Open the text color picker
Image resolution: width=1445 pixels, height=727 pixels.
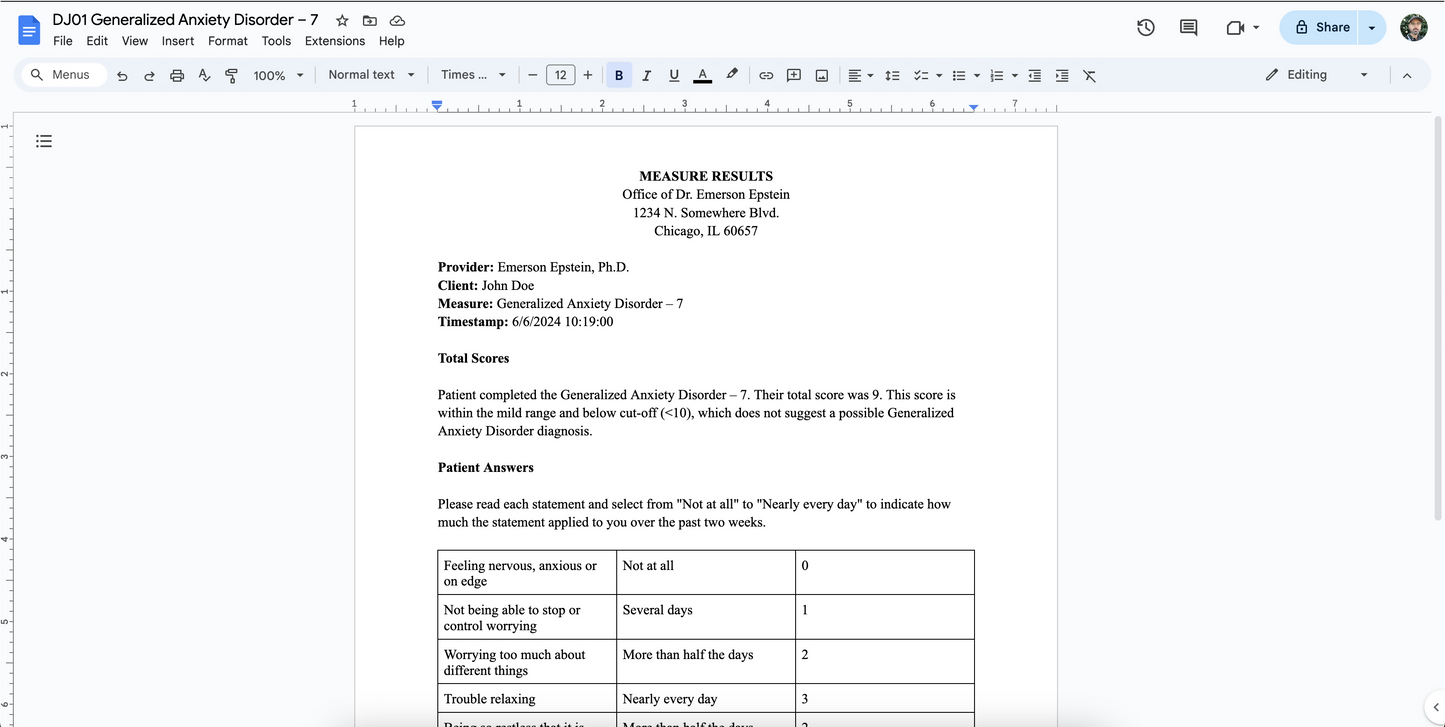pos(702,75)
